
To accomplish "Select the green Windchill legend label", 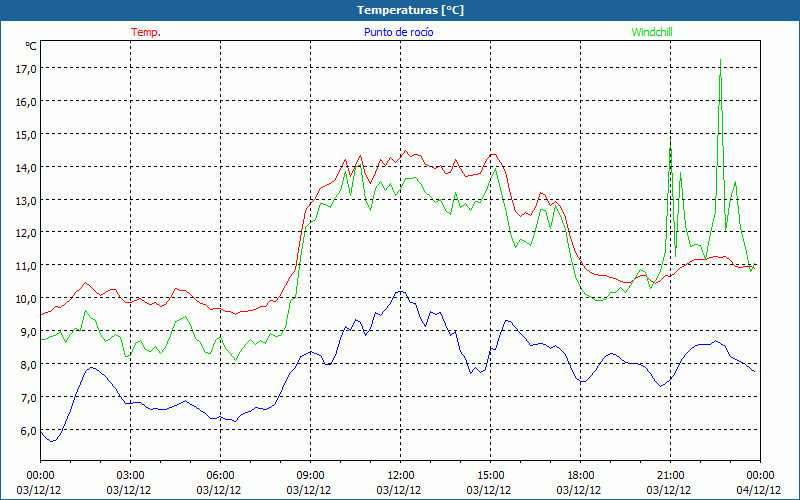I will [x=652, y=32].
